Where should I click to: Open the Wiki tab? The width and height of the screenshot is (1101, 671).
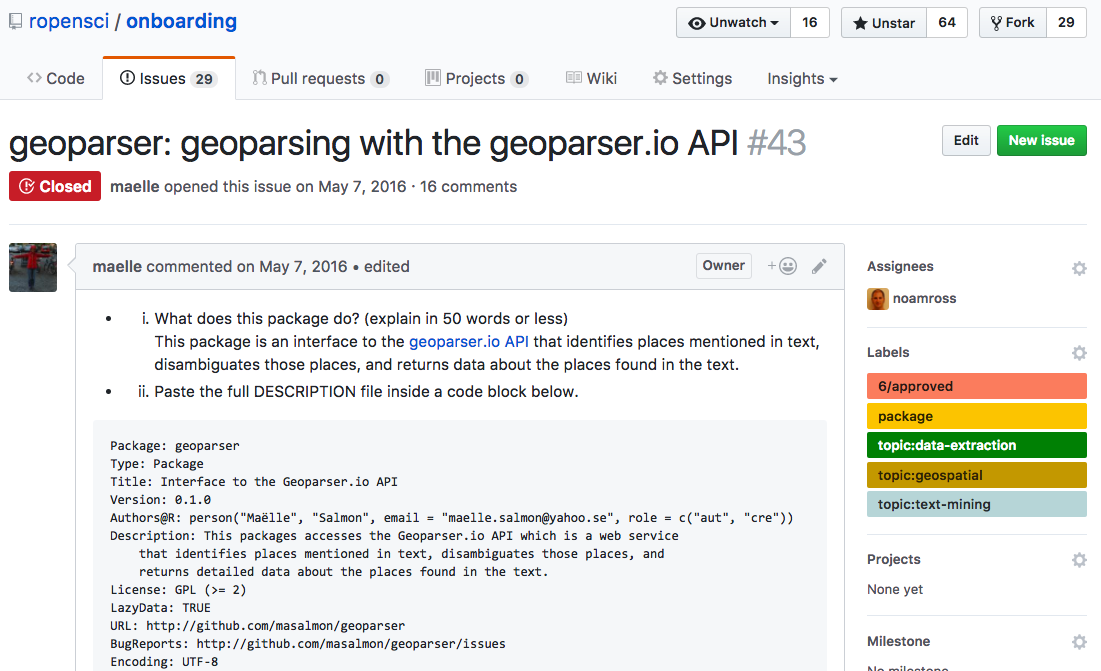tap(591, 79)
